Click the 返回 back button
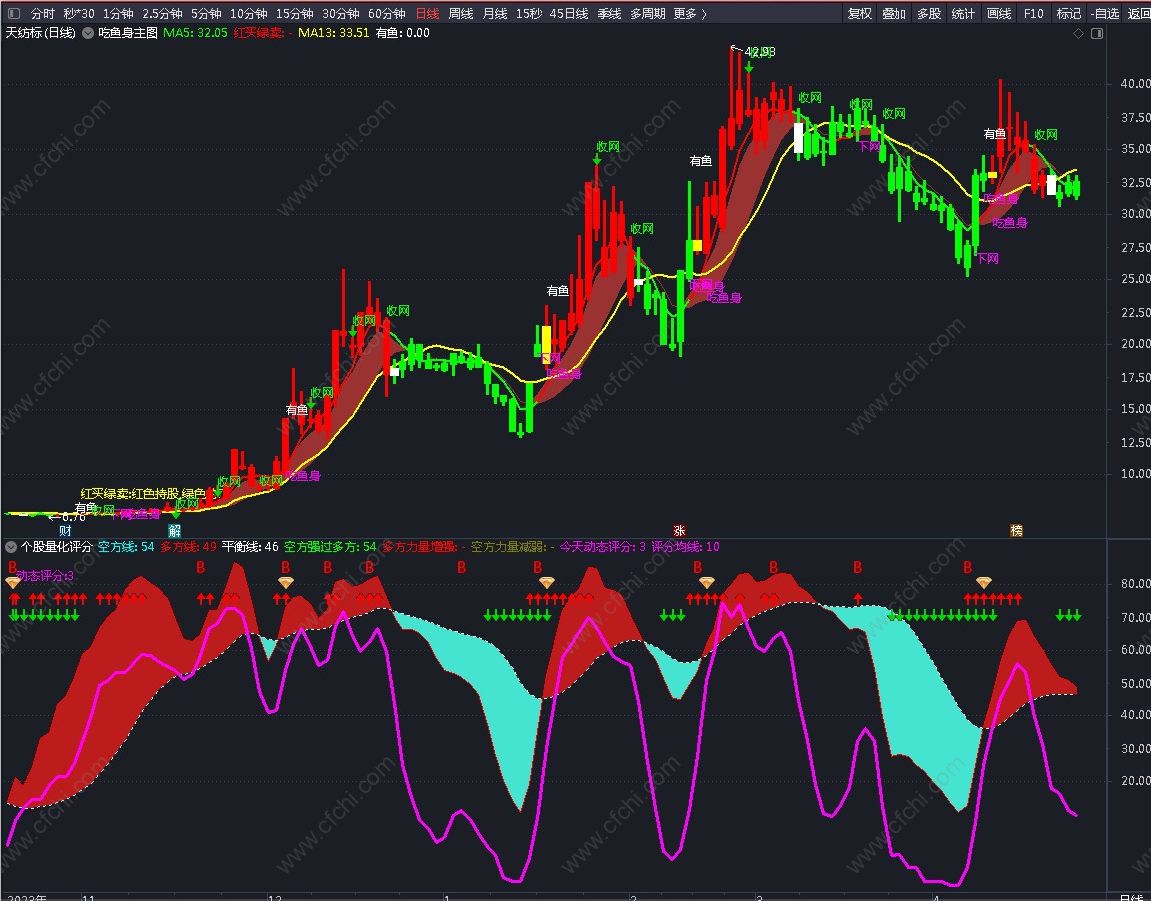The image size is (1151, 901). click(x=1138, y=13)
